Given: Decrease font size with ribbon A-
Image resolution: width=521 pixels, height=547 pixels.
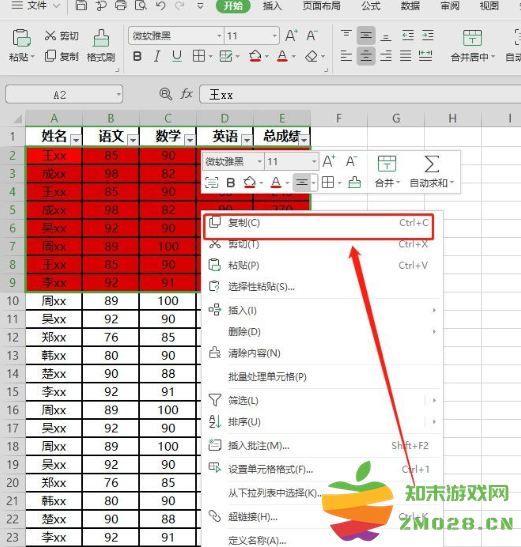Looking at the screenshot, I should [312, 36].
